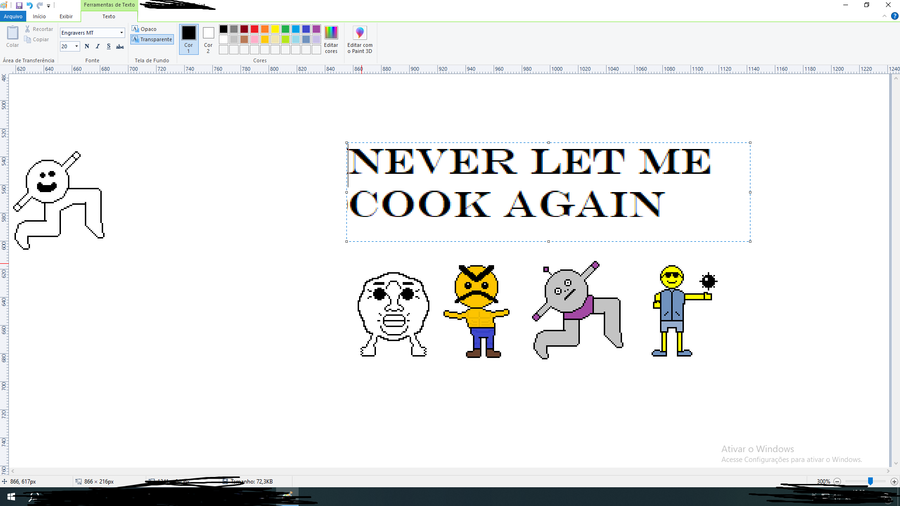Click the Undo arrow icon

(x=30, y=5)
